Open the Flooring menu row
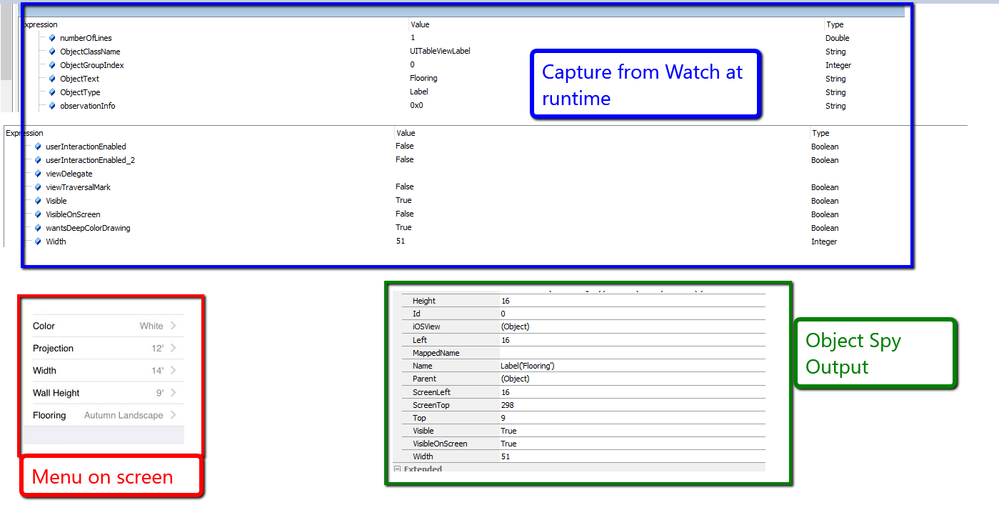Viewport: 999px width, 508px height. pos(104,415)
